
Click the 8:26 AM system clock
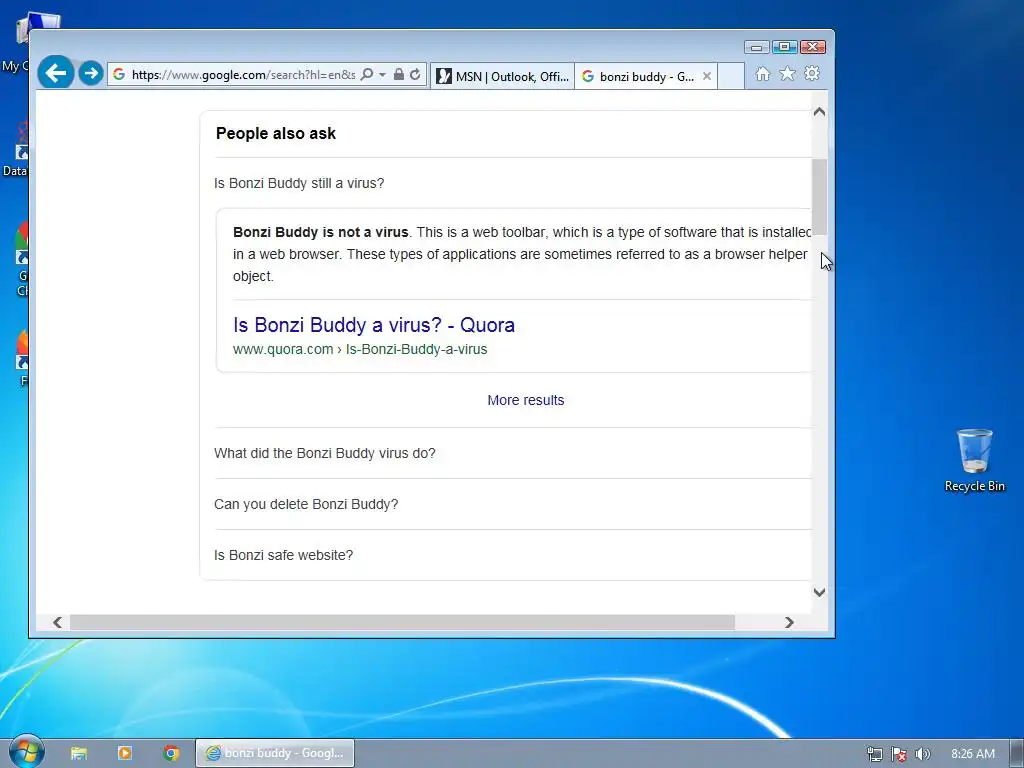pos(972,754)
